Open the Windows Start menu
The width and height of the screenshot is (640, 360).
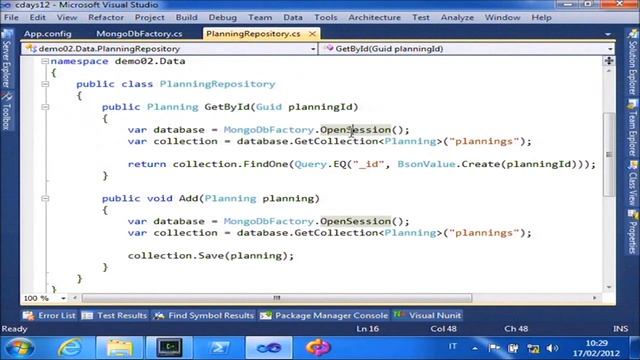coord(19,348)
